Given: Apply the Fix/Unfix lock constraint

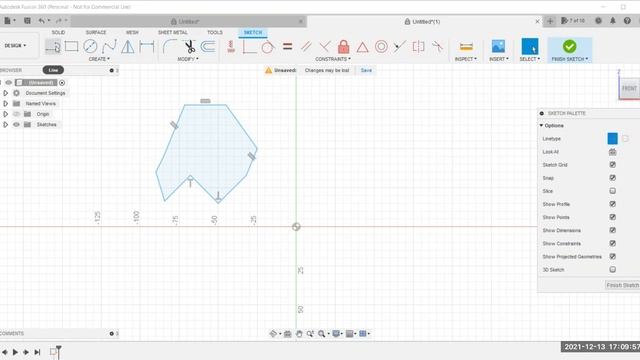Looking at the screenshot, I should (344, 47).
